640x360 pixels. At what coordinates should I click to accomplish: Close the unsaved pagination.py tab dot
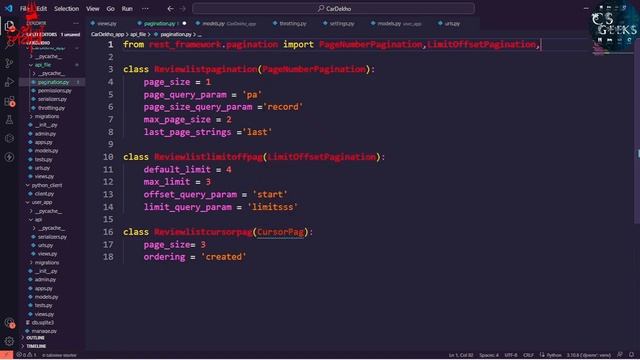[x=184, y=23]
